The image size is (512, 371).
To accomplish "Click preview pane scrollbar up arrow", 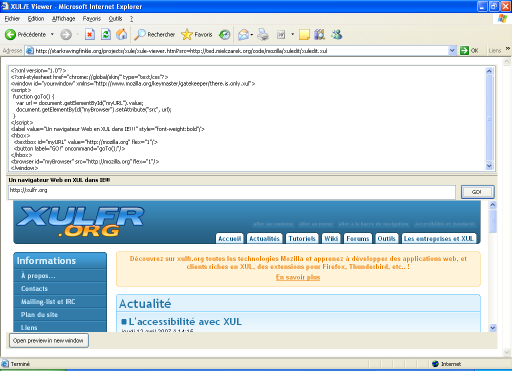I will (x=493, y=205).
